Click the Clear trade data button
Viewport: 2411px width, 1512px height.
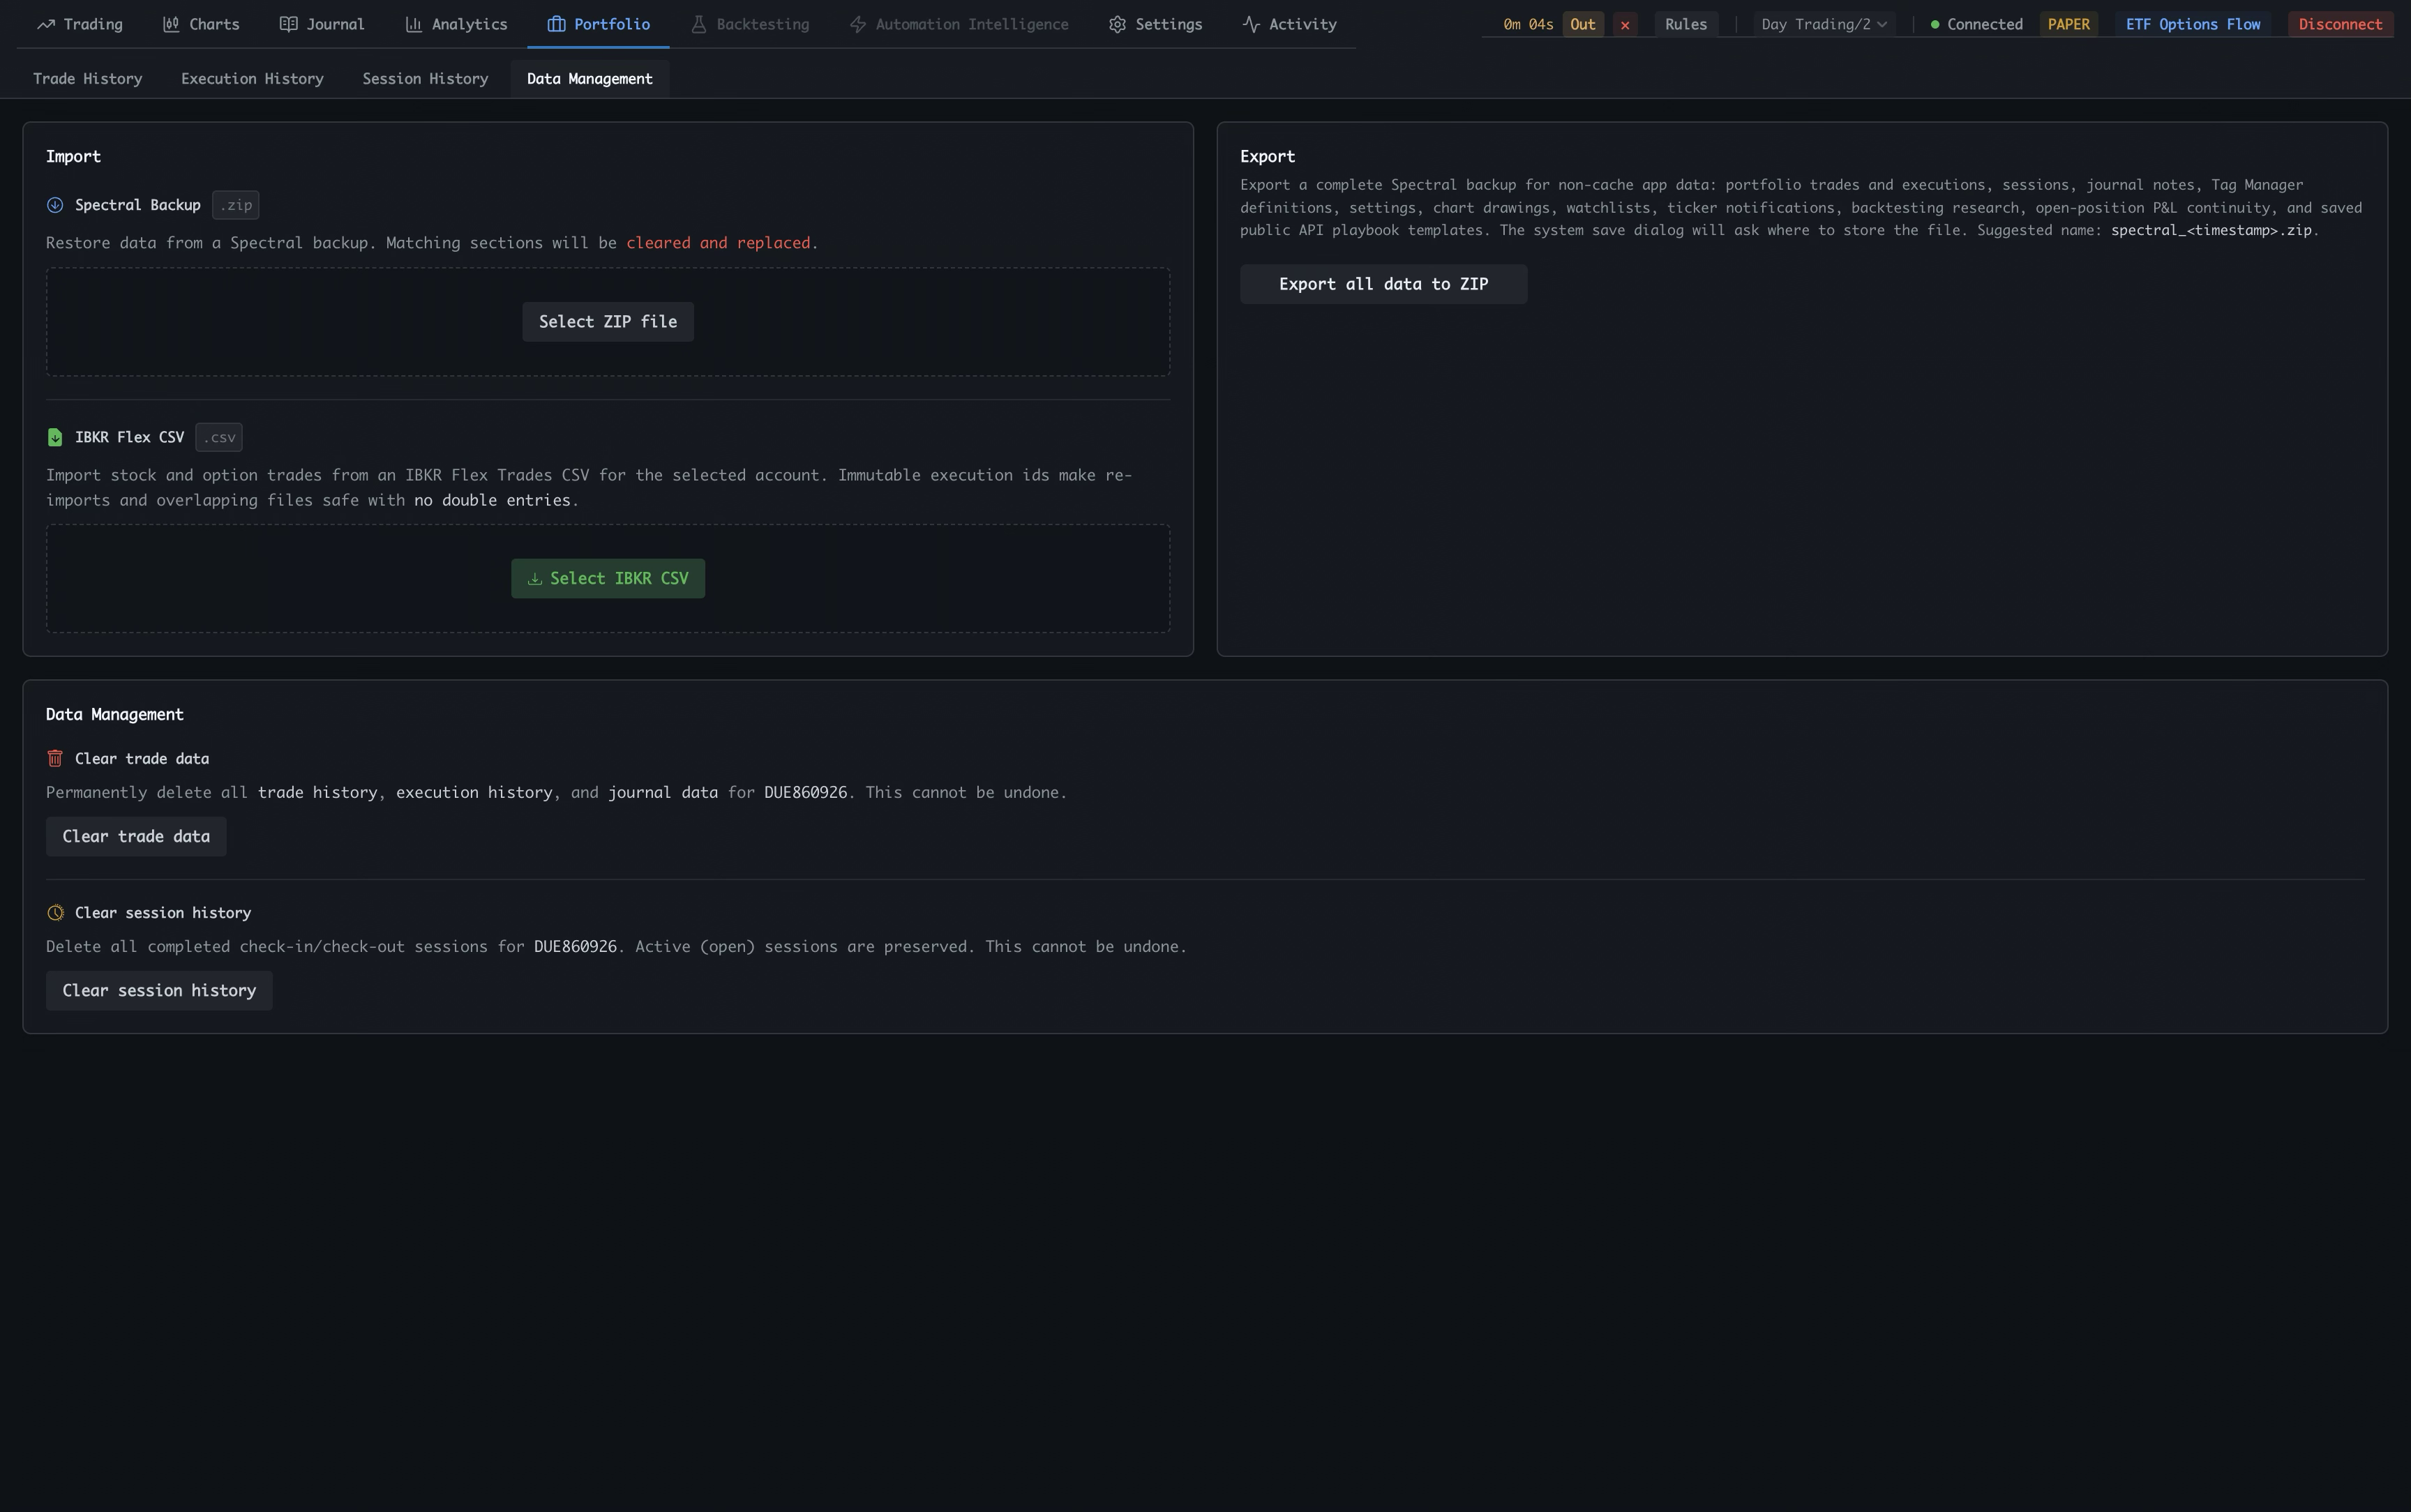pos(136,837)
